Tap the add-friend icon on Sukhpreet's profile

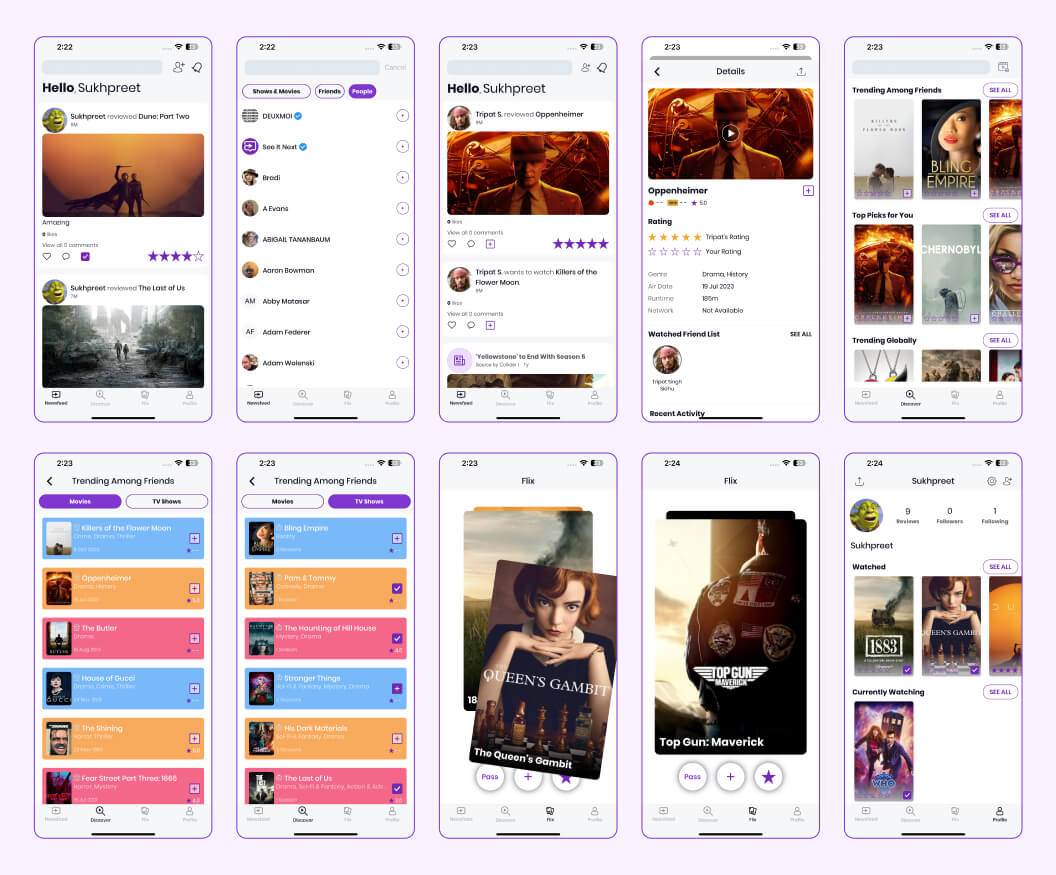click(x=1008, y=482)
